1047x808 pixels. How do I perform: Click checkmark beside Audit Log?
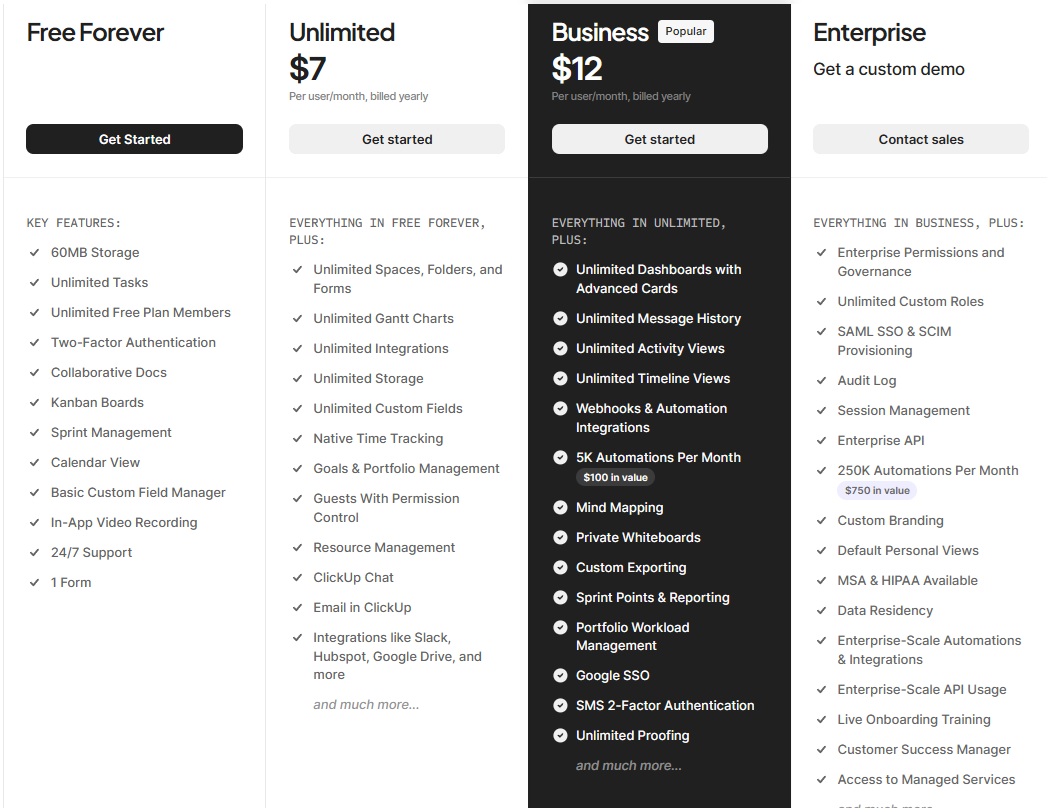(x=821, y=381)
